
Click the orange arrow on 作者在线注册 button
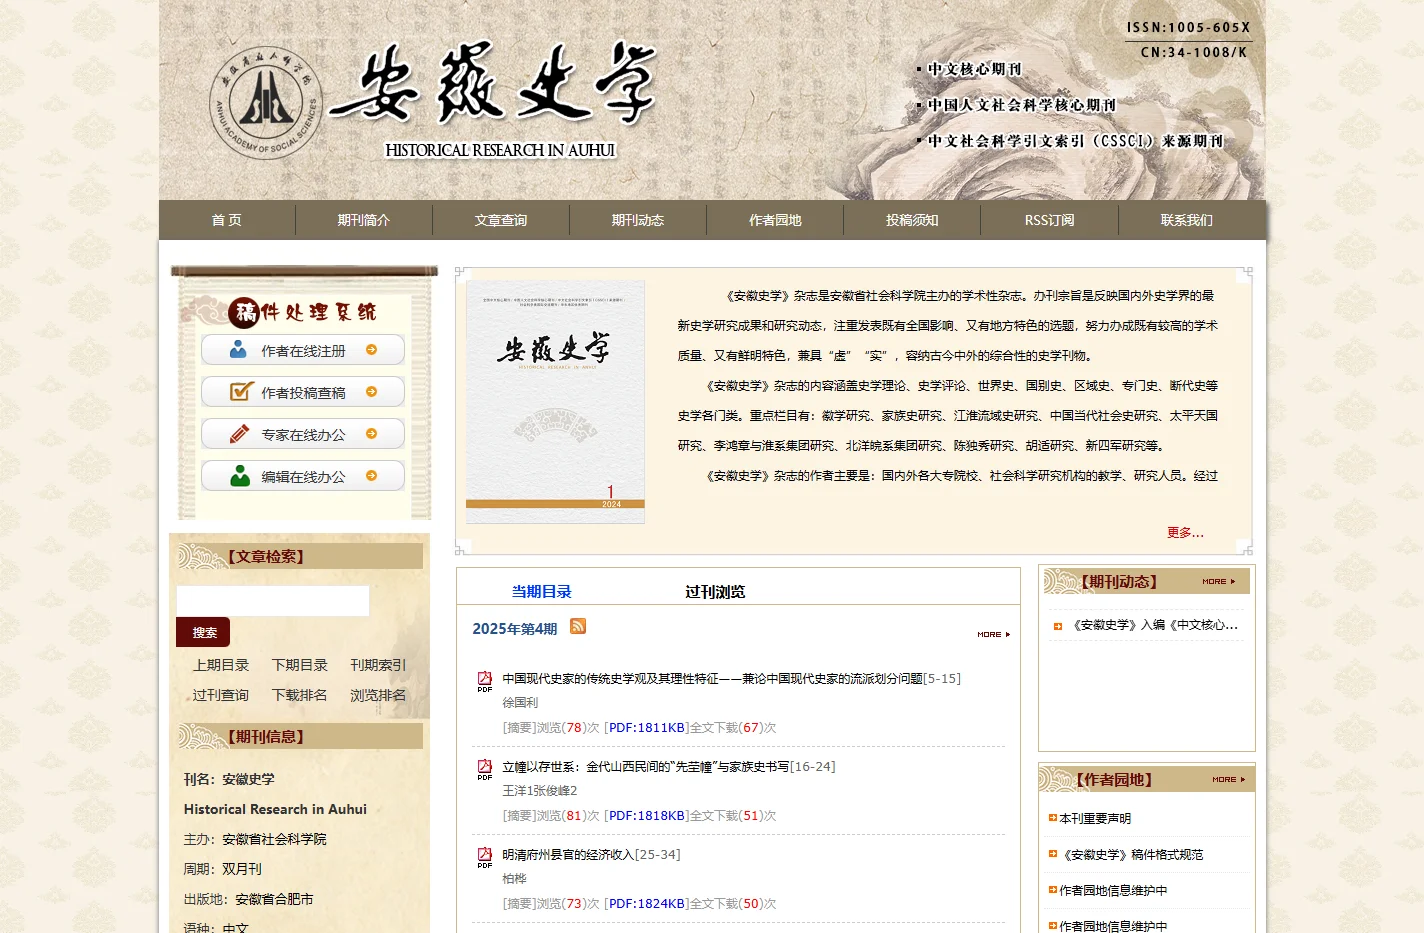click(371, 350)
